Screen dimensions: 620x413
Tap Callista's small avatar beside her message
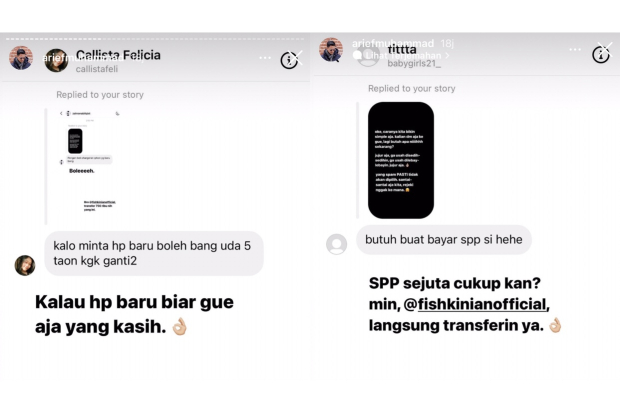coord(25,265)
